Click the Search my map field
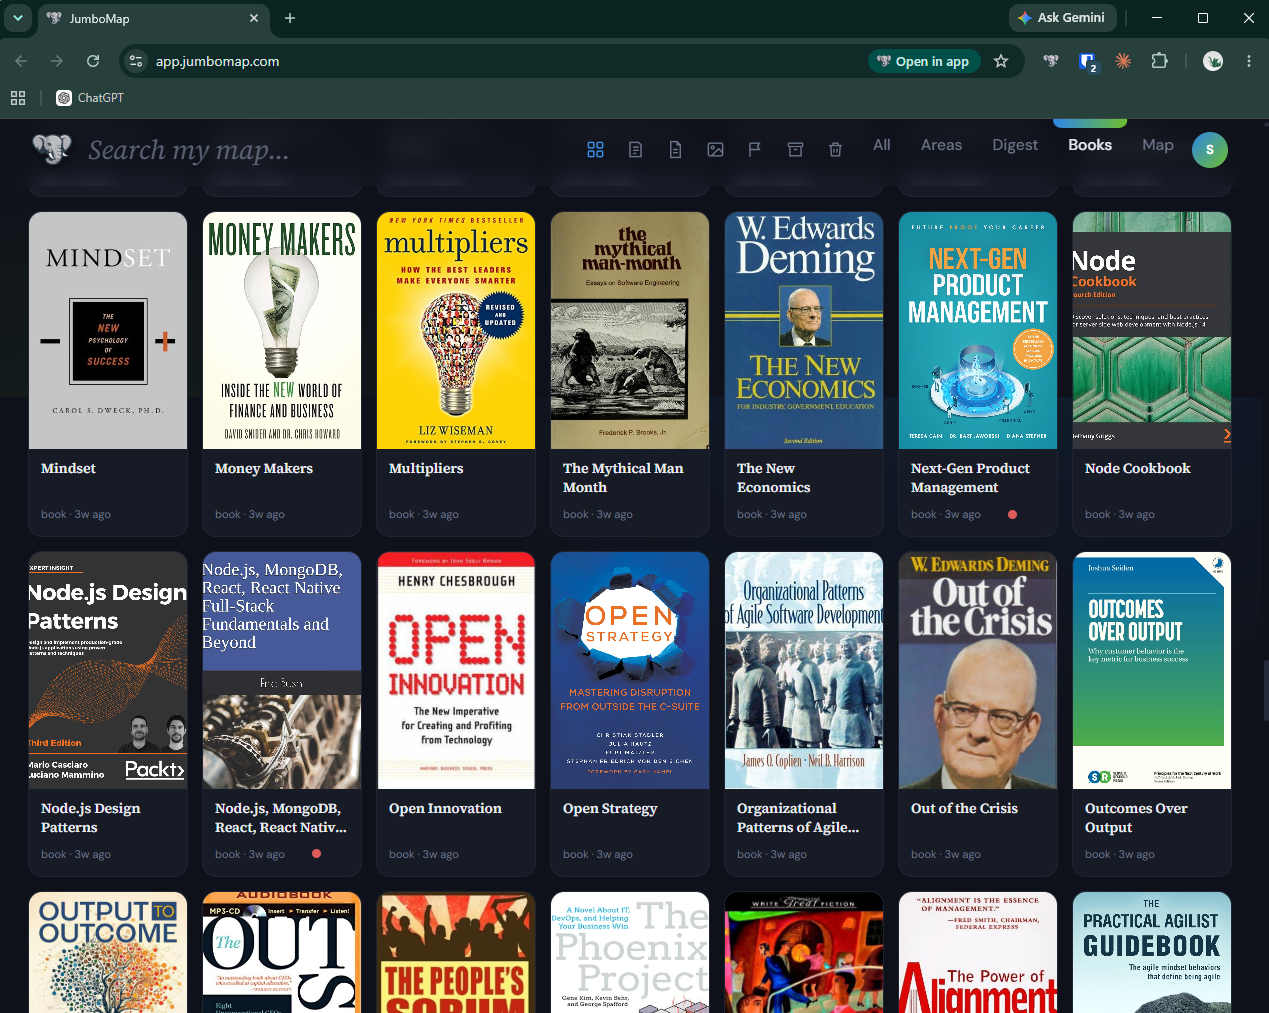 [188, 150]
